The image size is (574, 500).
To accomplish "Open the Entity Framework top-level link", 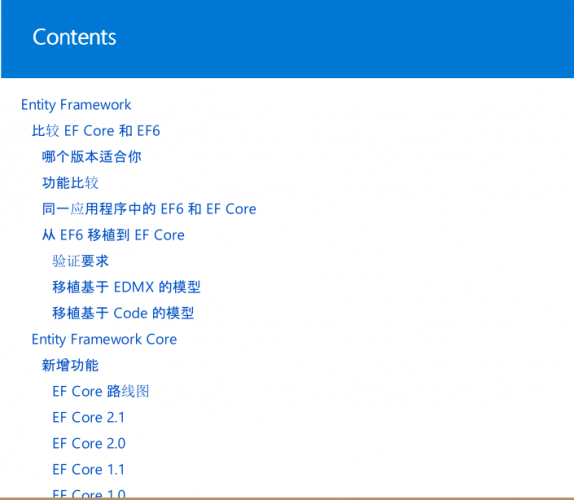I will (76, 105).
